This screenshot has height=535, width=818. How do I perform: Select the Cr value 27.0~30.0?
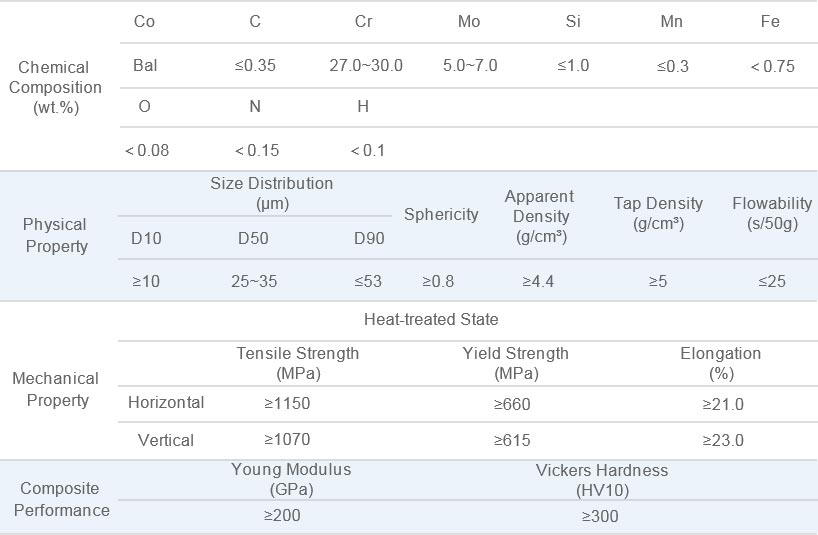[x=366, y=66]
